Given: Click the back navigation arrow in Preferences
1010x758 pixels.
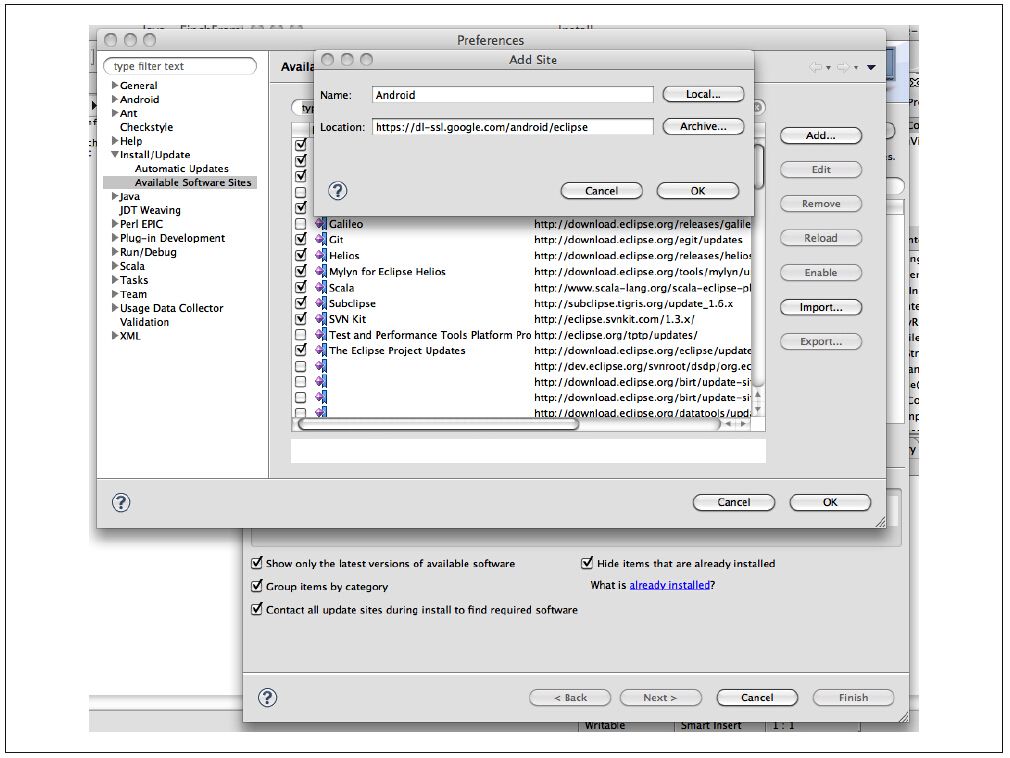Looking at the screenshot, I should tap(815, 67).
